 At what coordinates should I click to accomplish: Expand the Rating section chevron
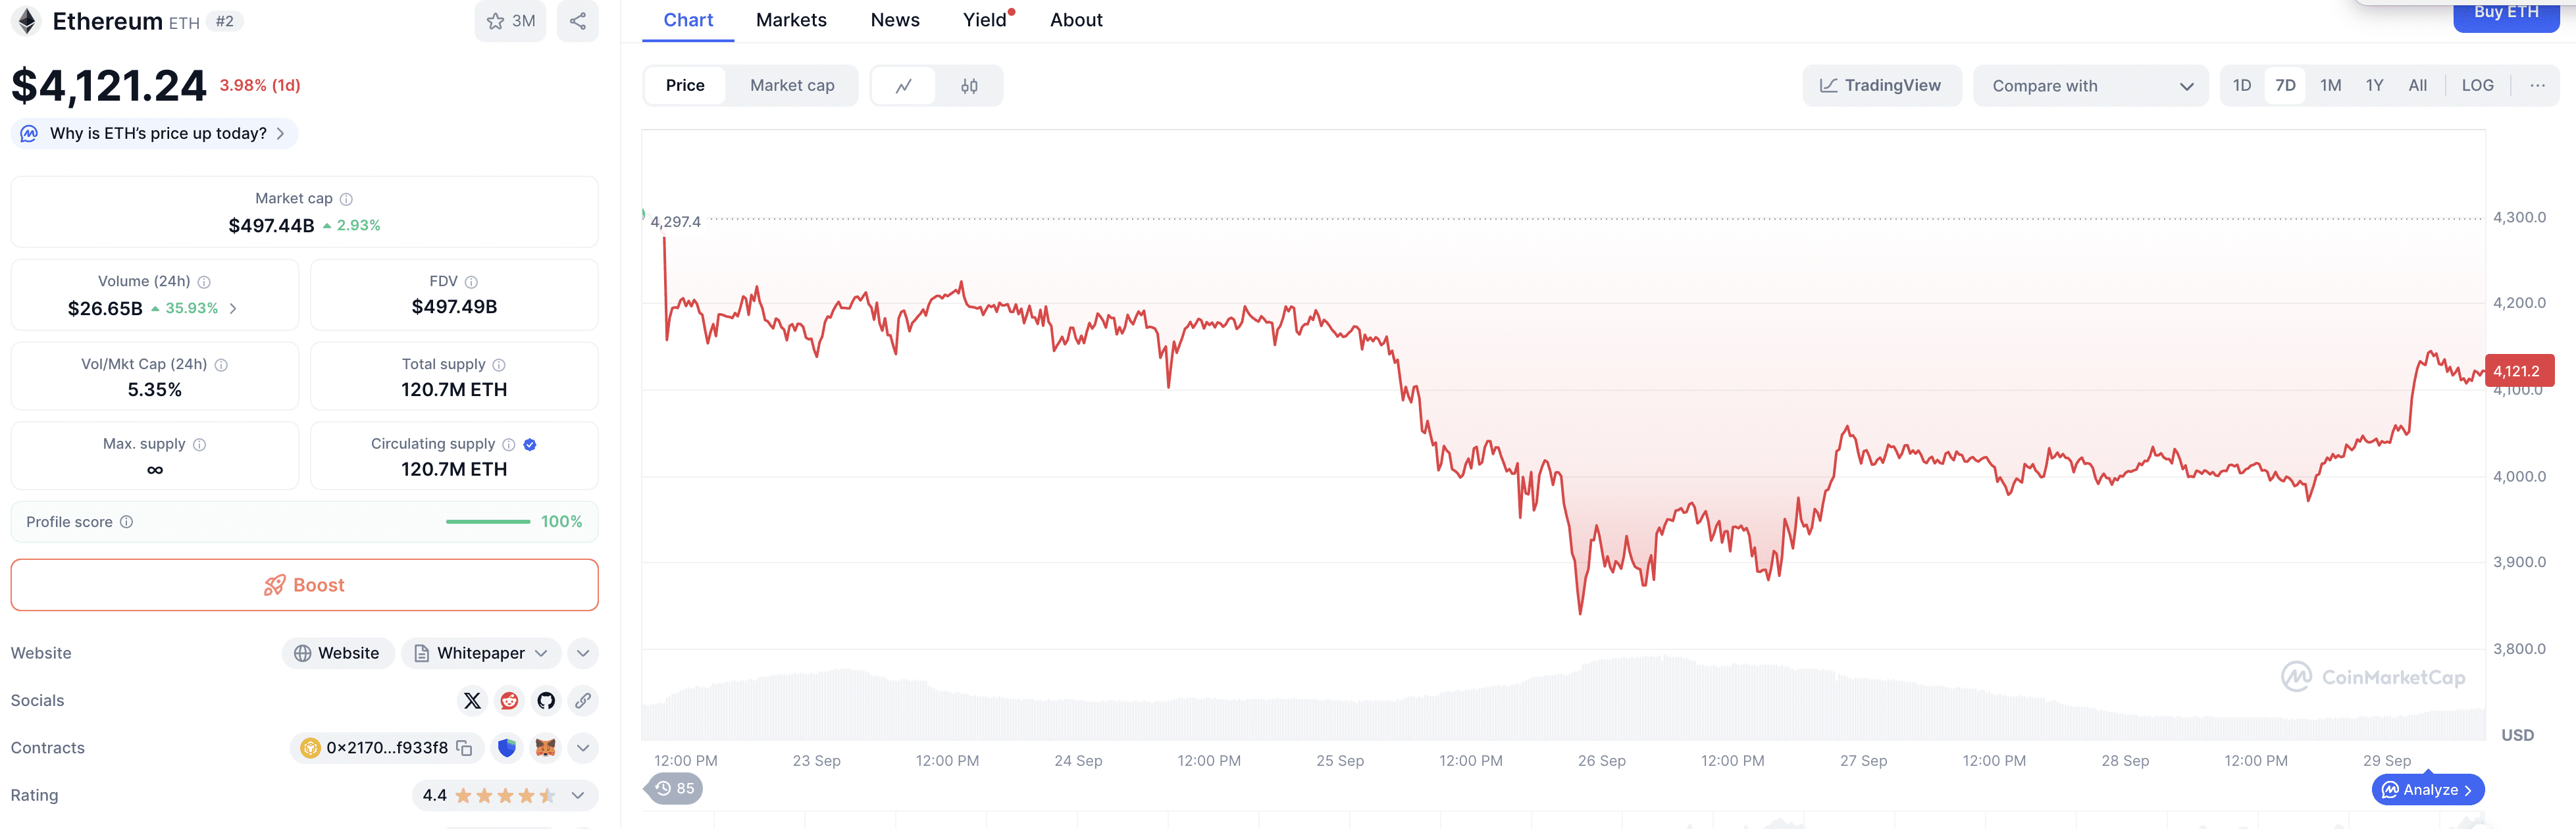576,795
